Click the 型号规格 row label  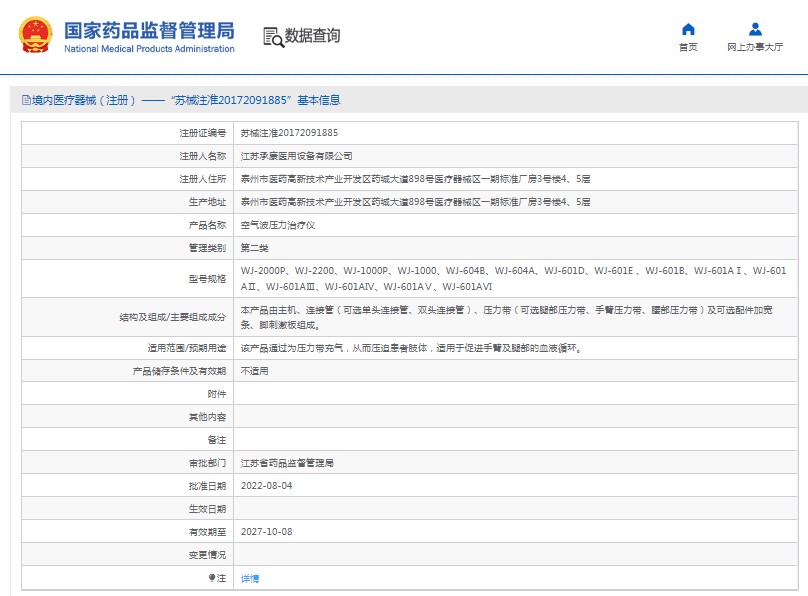pyautogui.click(x=207, y=279)
